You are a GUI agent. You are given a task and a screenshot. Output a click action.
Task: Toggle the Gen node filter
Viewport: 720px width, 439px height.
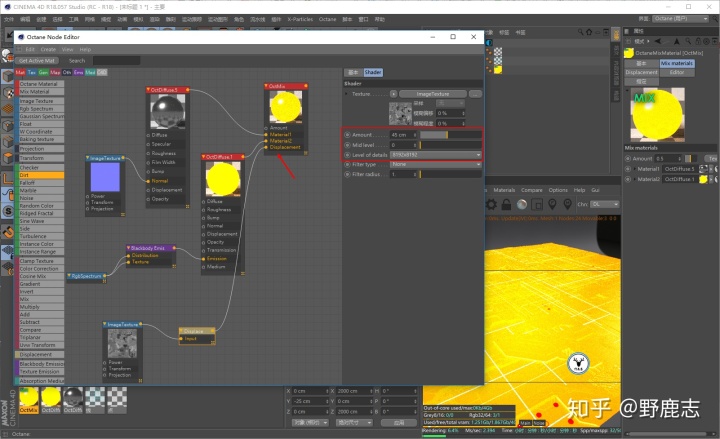pos(44,73)
